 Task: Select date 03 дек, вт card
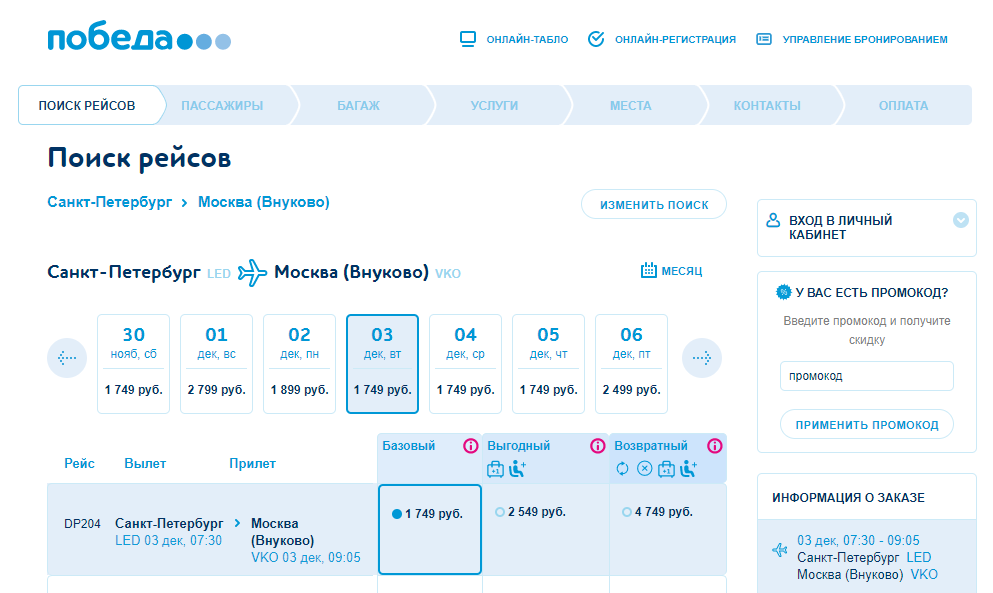[x=383, y=364]
